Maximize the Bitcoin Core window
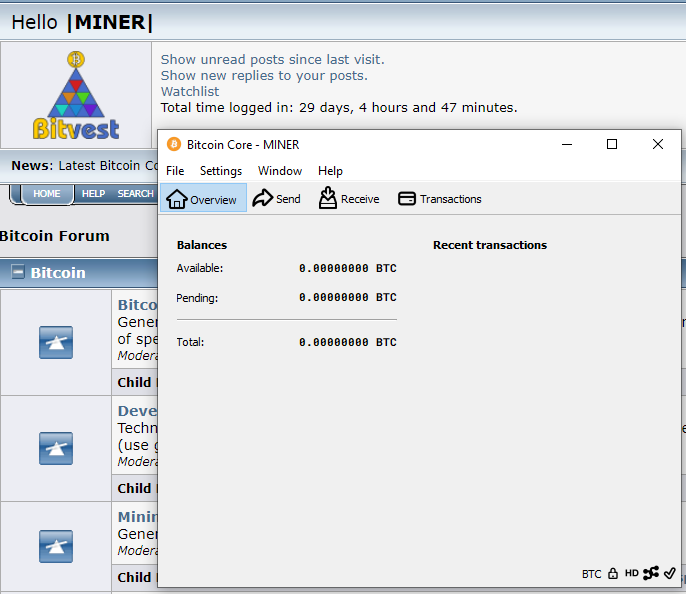The height and width of the screenshot is (594, 686). pyautogui.click(x=612, y=144)
